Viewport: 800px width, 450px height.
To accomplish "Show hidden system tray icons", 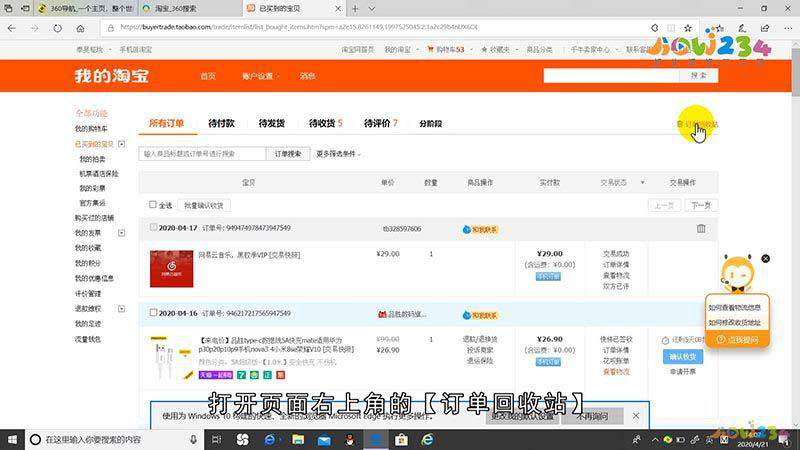I will point(655,439).
